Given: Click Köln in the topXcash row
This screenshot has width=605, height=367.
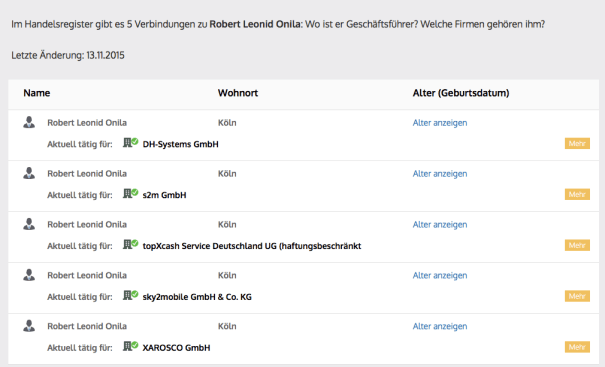Looking at the screenshot, I should 227,225.
